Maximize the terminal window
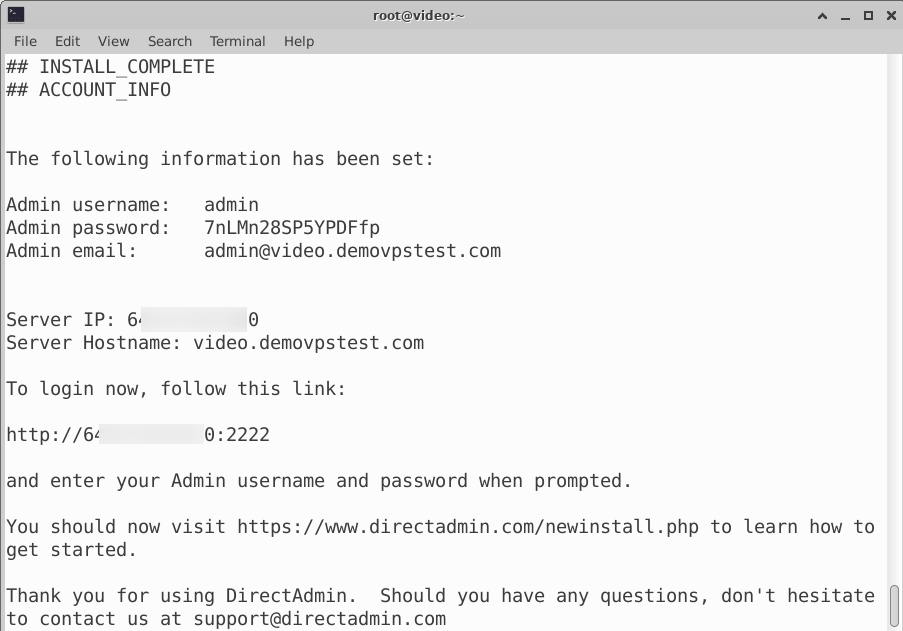 click(x=868, y=16)
